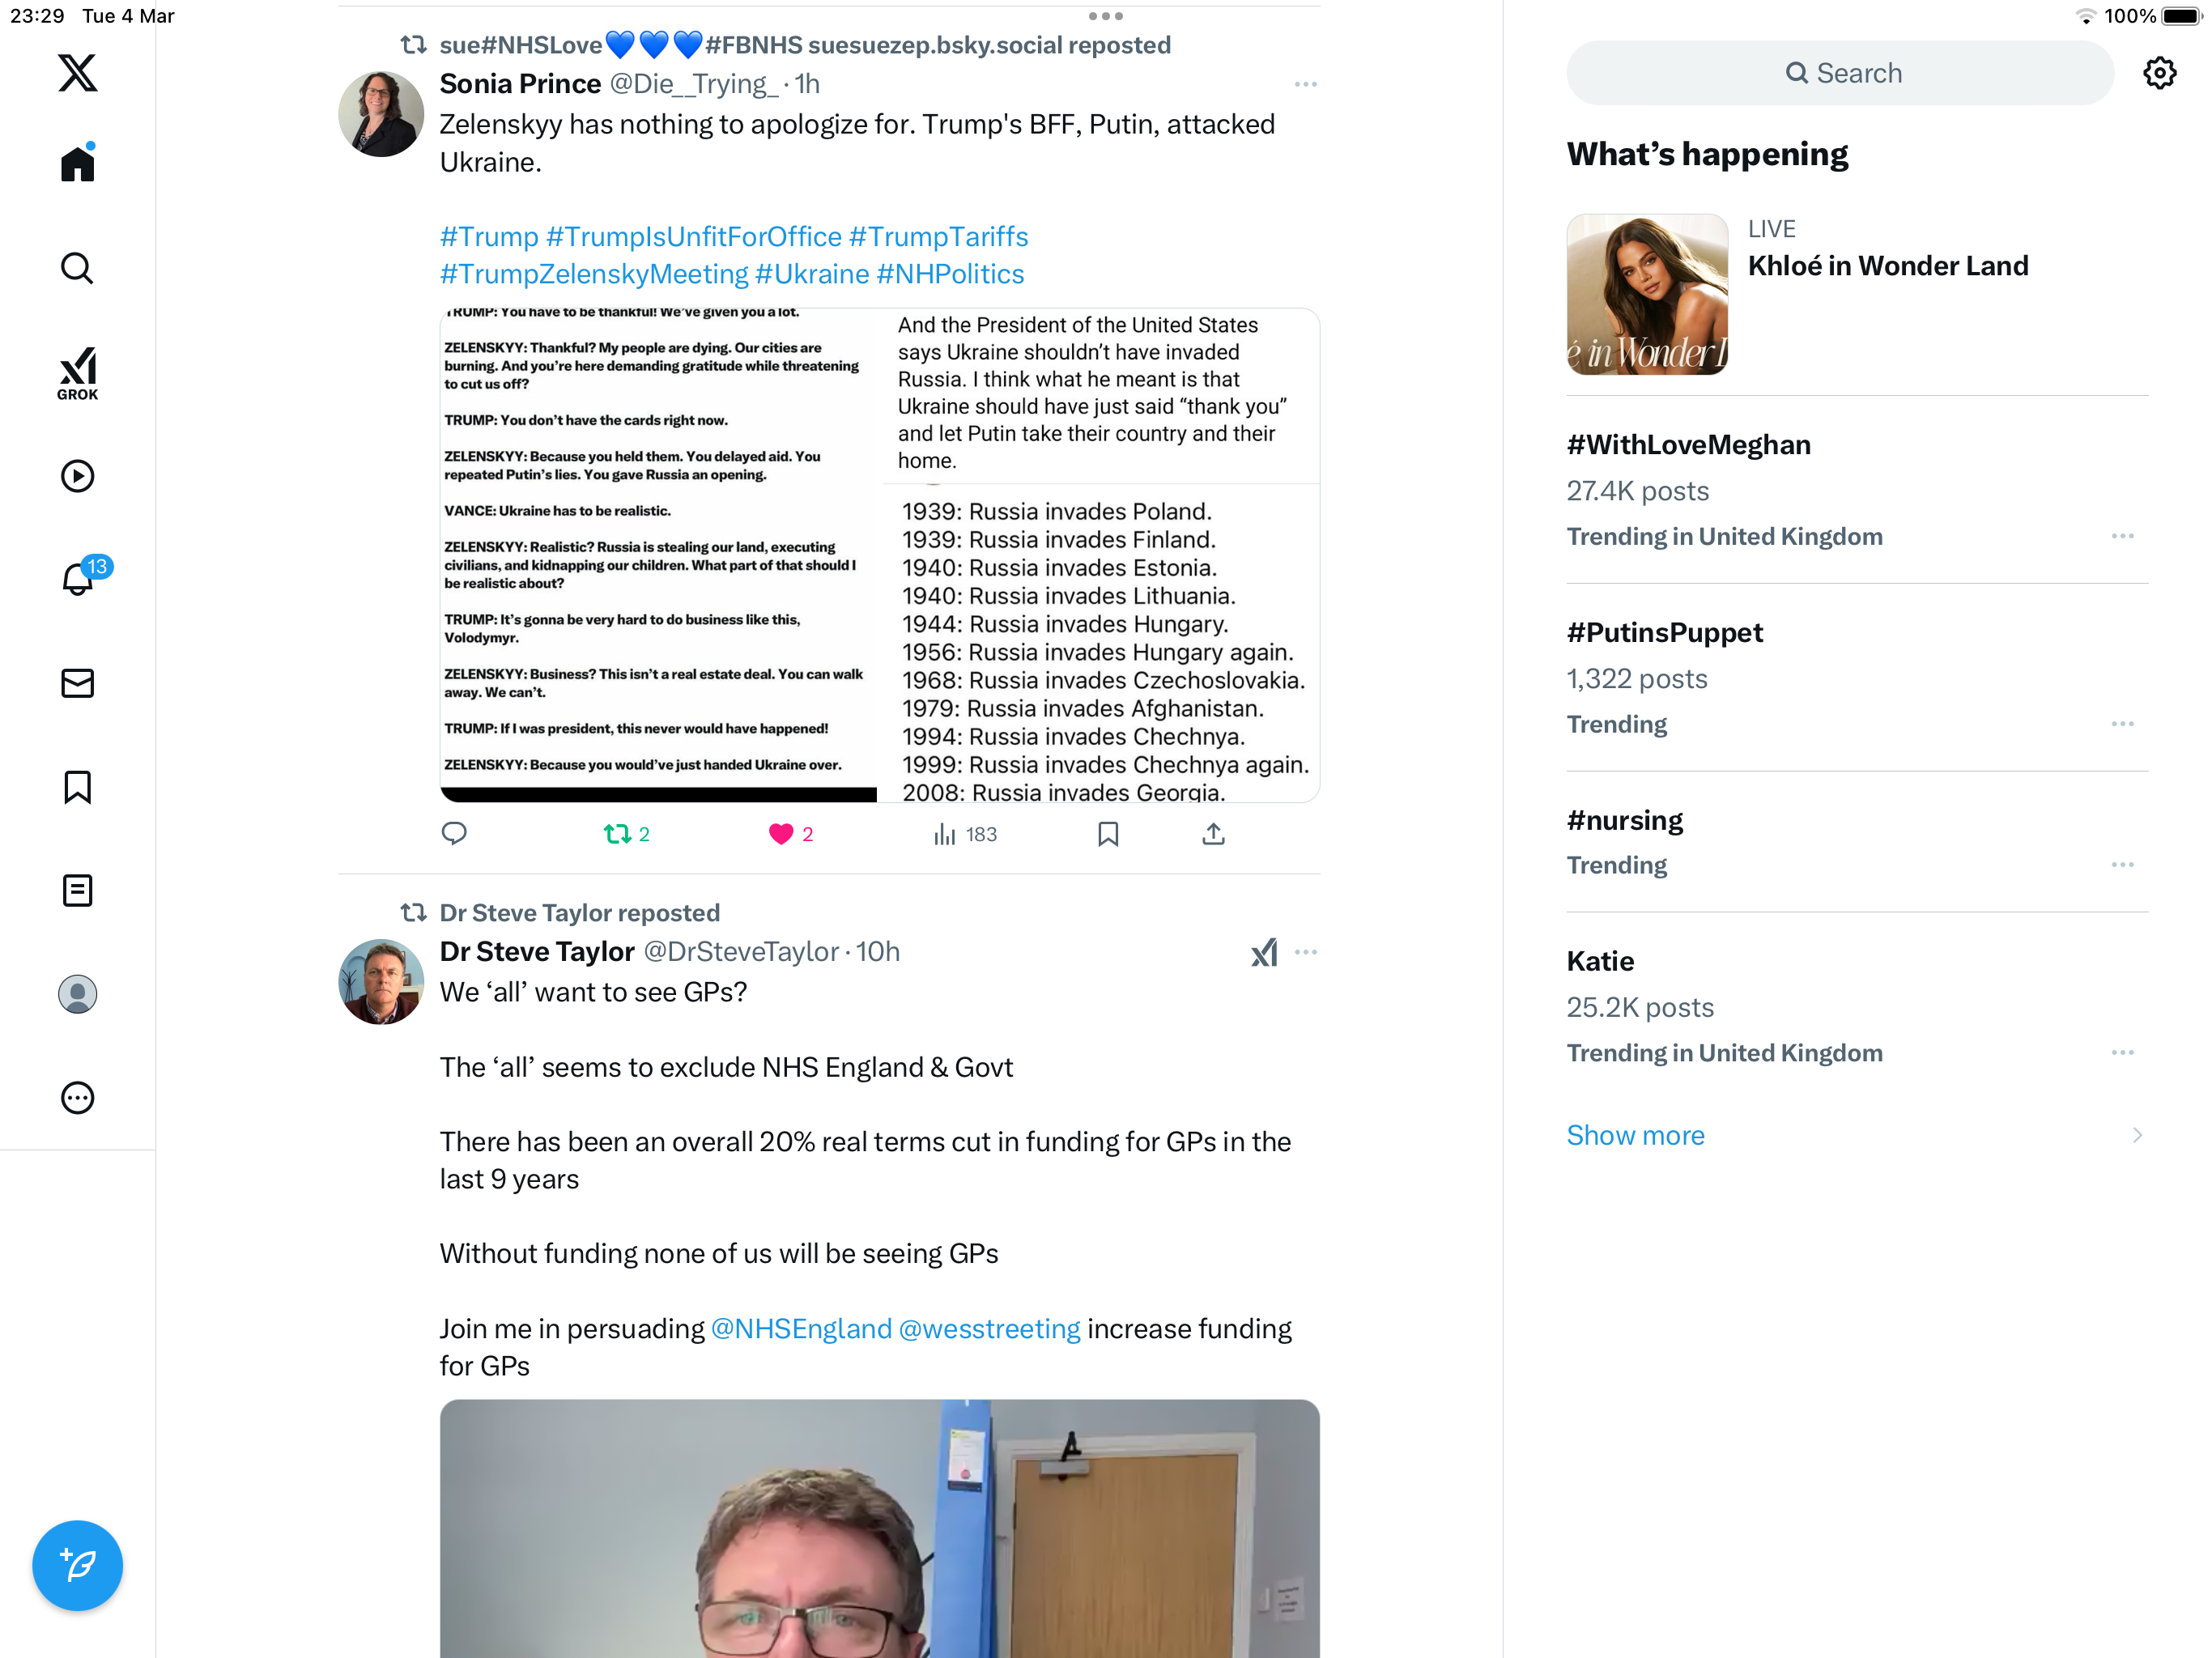Open Bookmarks in the left sidebar

pyautogui.click(x=77, y=787)
